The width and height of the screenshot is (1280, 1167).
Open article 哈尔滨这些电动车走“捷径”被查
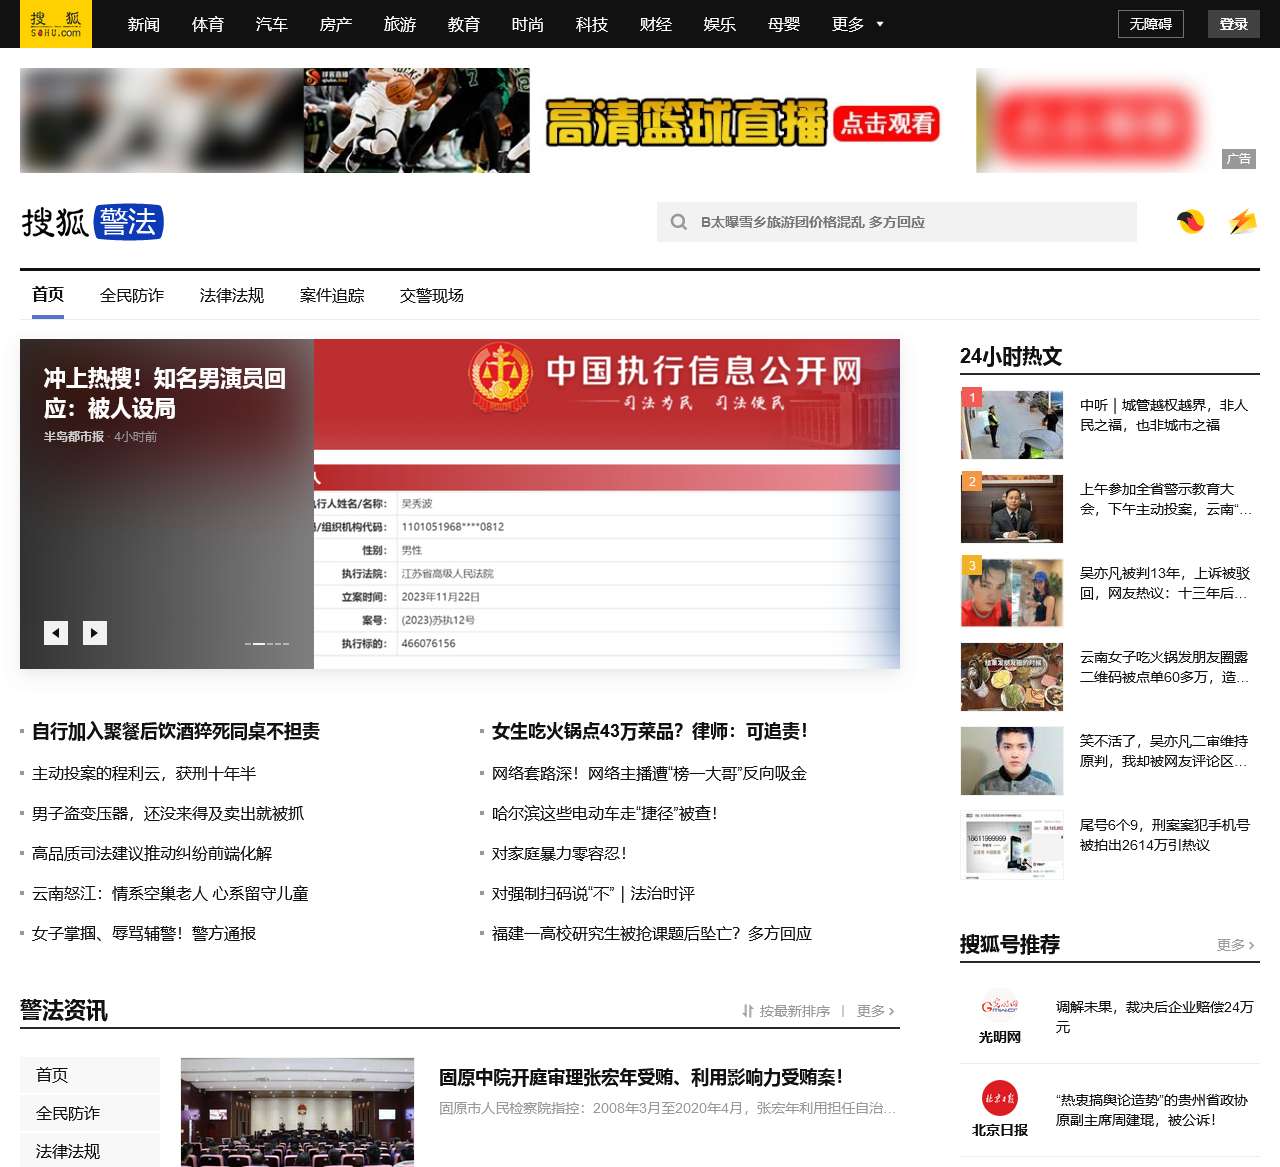(x=605, y=813)
